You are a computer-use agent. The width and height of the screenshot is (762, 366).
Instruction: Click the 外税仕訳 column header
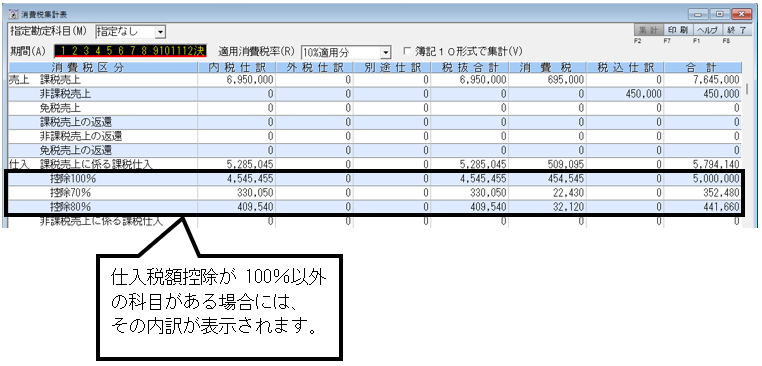(314, 68)
